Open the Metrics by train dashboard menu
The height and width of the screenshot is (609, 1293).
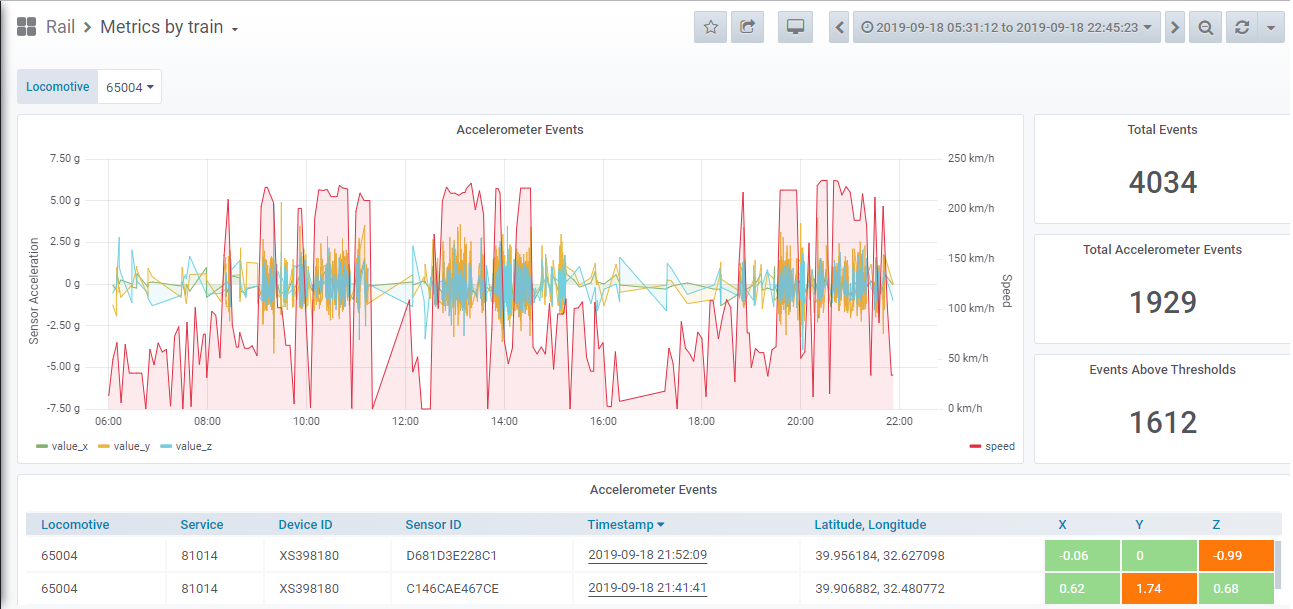pyautogui.click(x=169, y=27)
